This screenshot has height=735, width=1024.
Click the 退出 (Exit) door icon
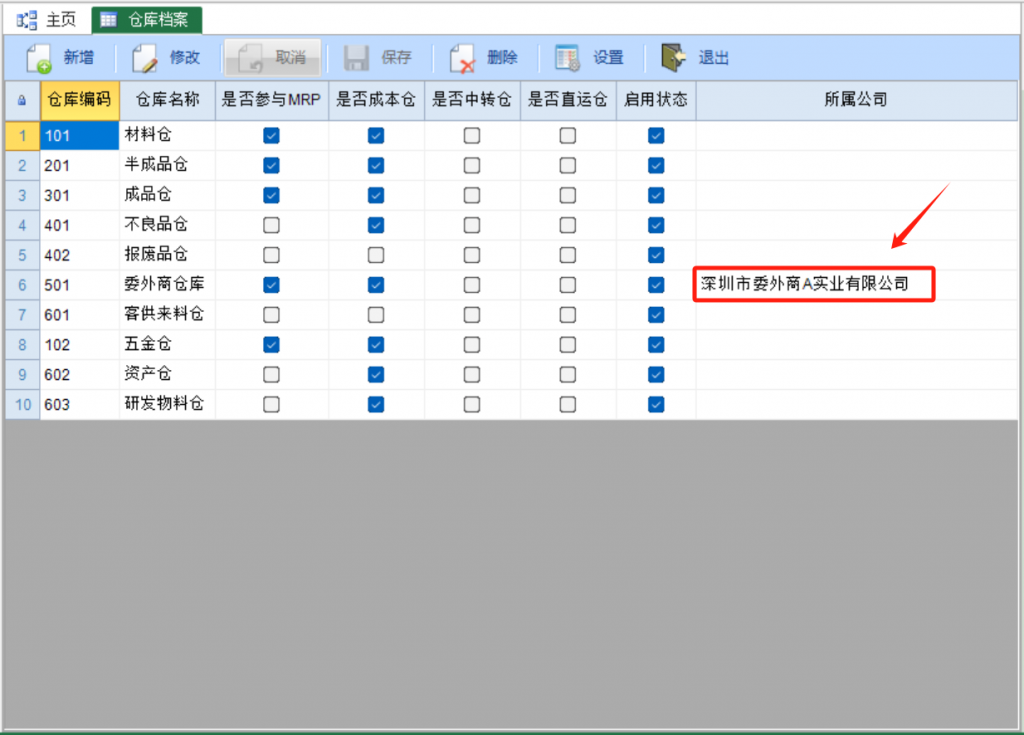[674, 58]
